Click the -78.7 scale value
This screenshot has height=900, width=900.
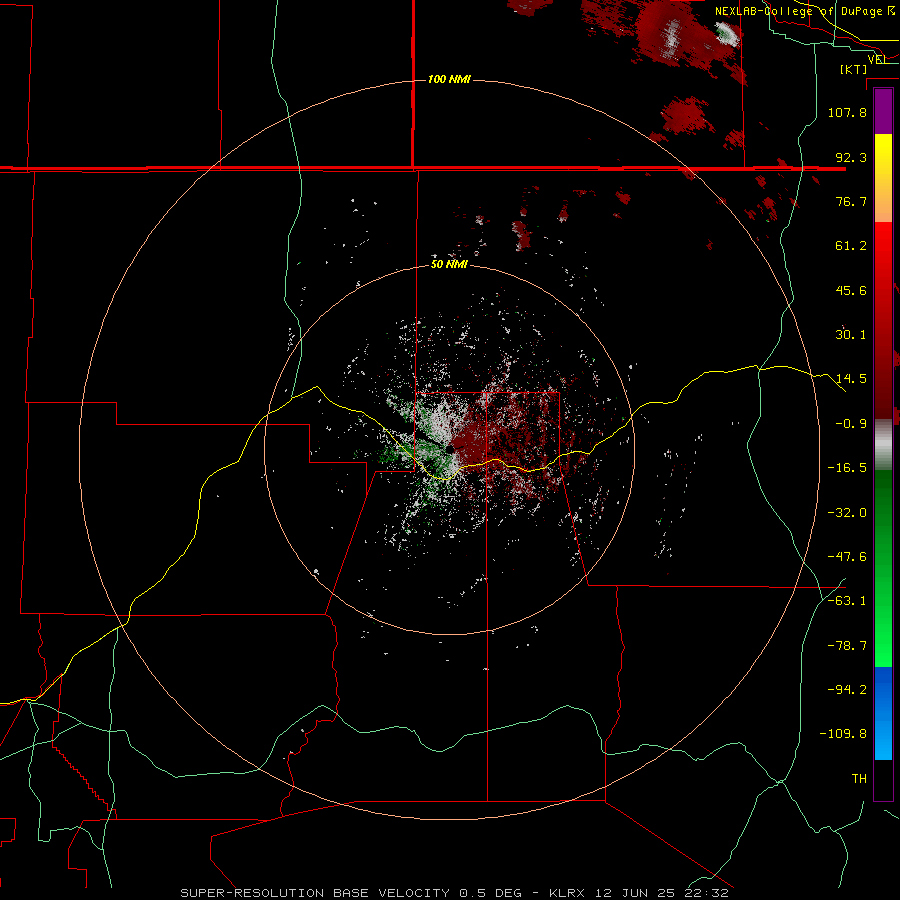[x=847, y=646]
